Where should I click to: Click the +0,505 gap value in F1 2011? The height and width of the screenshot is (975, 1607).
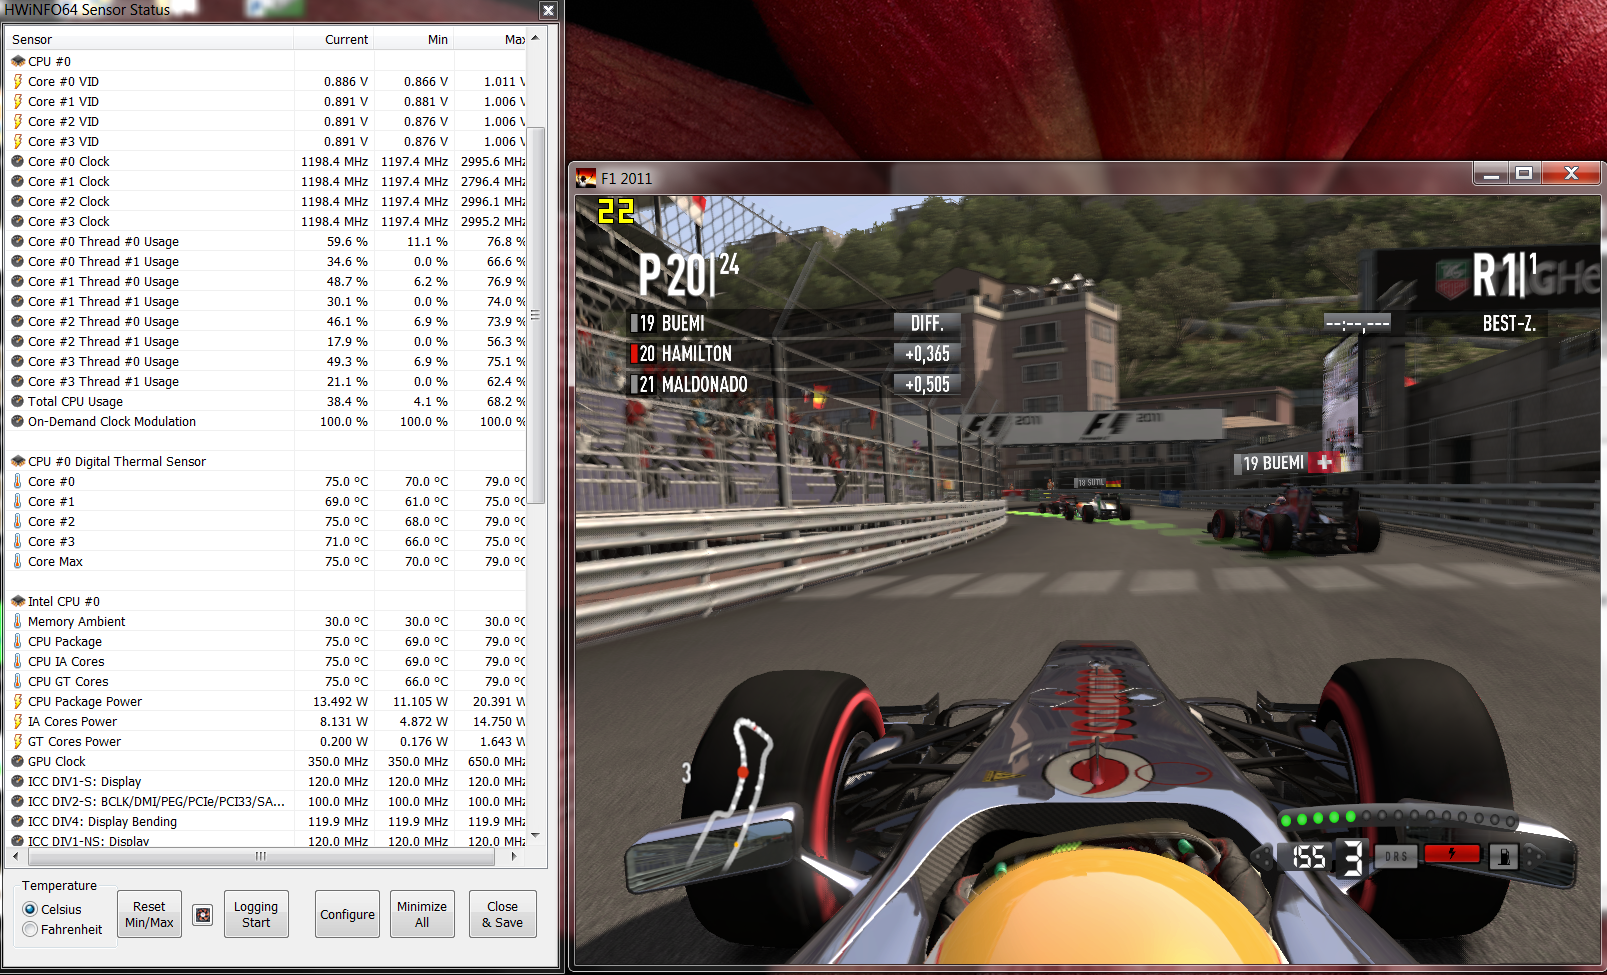(927, 385)
